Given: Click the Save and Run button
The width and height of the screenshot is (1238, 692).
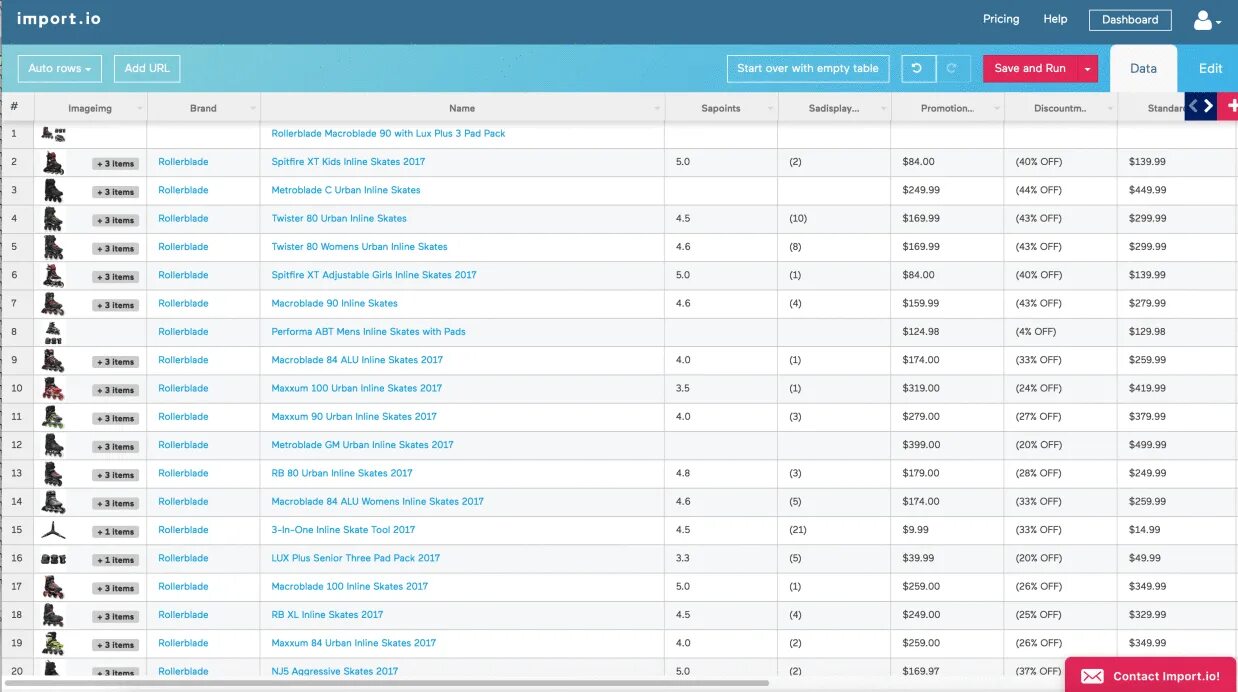Looking at the screenshot, I should pyautogui.click(x=1030, y=68).
